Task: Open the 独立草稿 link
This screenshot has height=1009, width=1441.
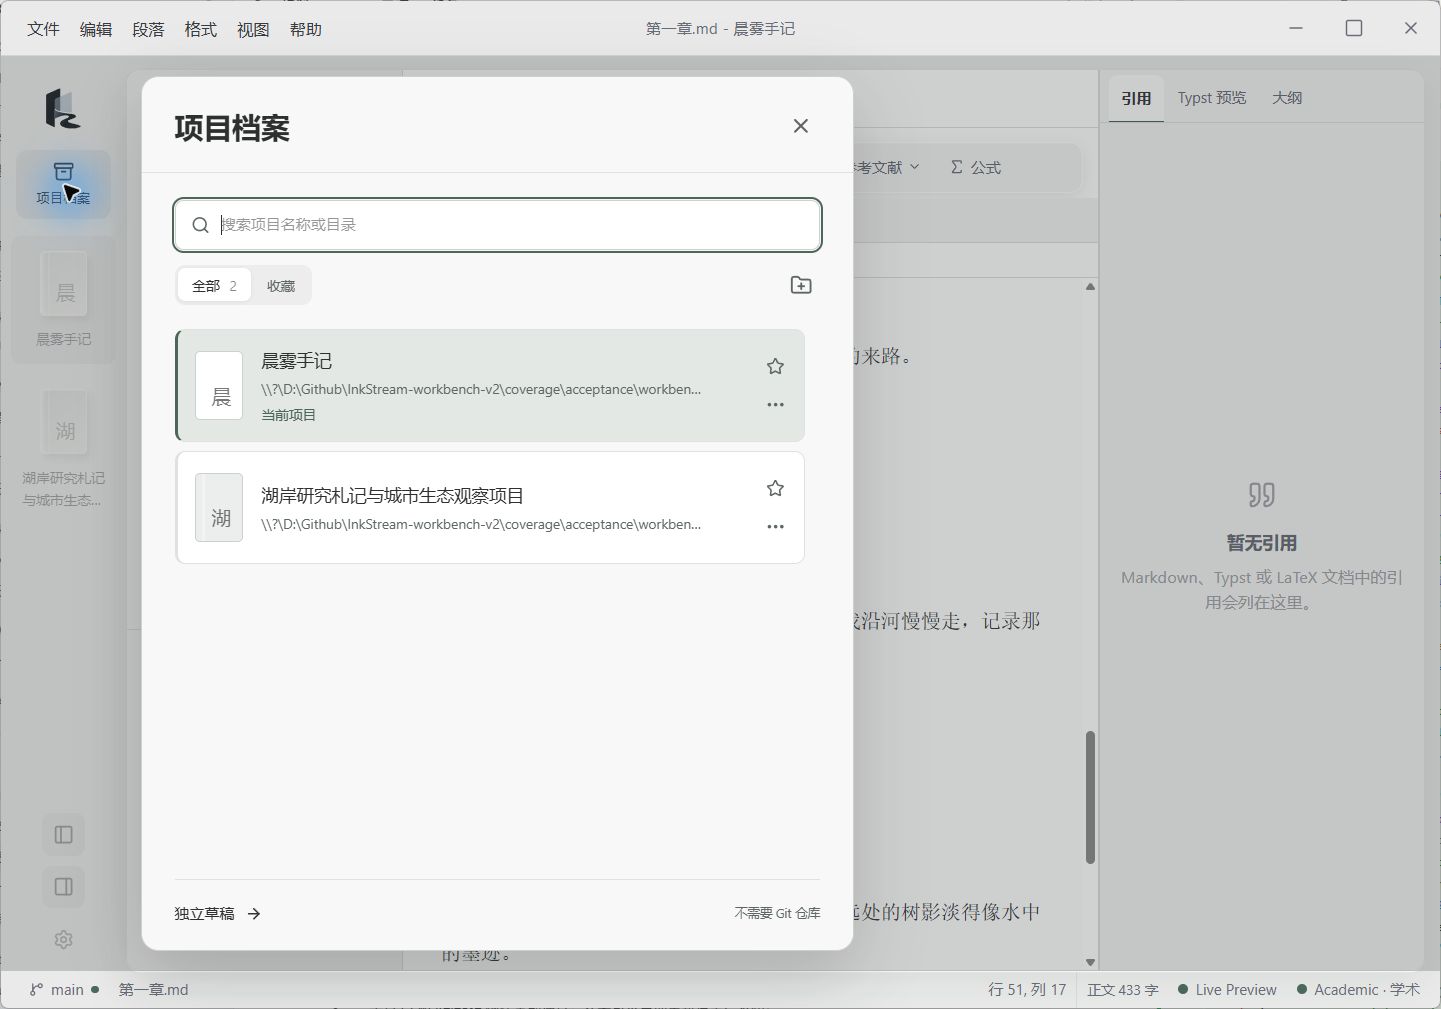Action: point(217,913)
